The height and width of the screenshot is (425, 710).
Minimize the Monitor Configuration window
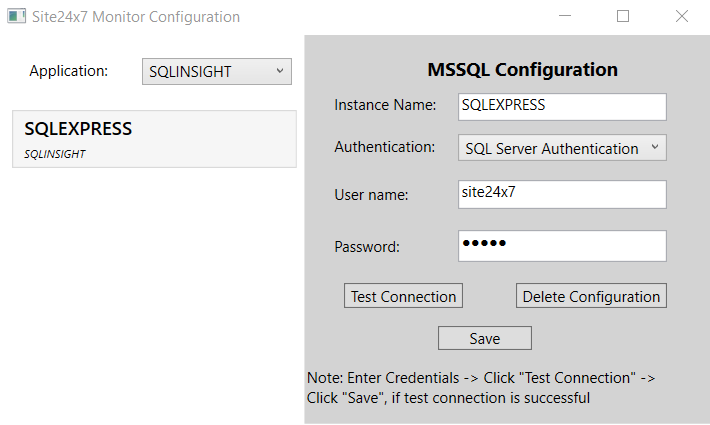tap(565, 16)
